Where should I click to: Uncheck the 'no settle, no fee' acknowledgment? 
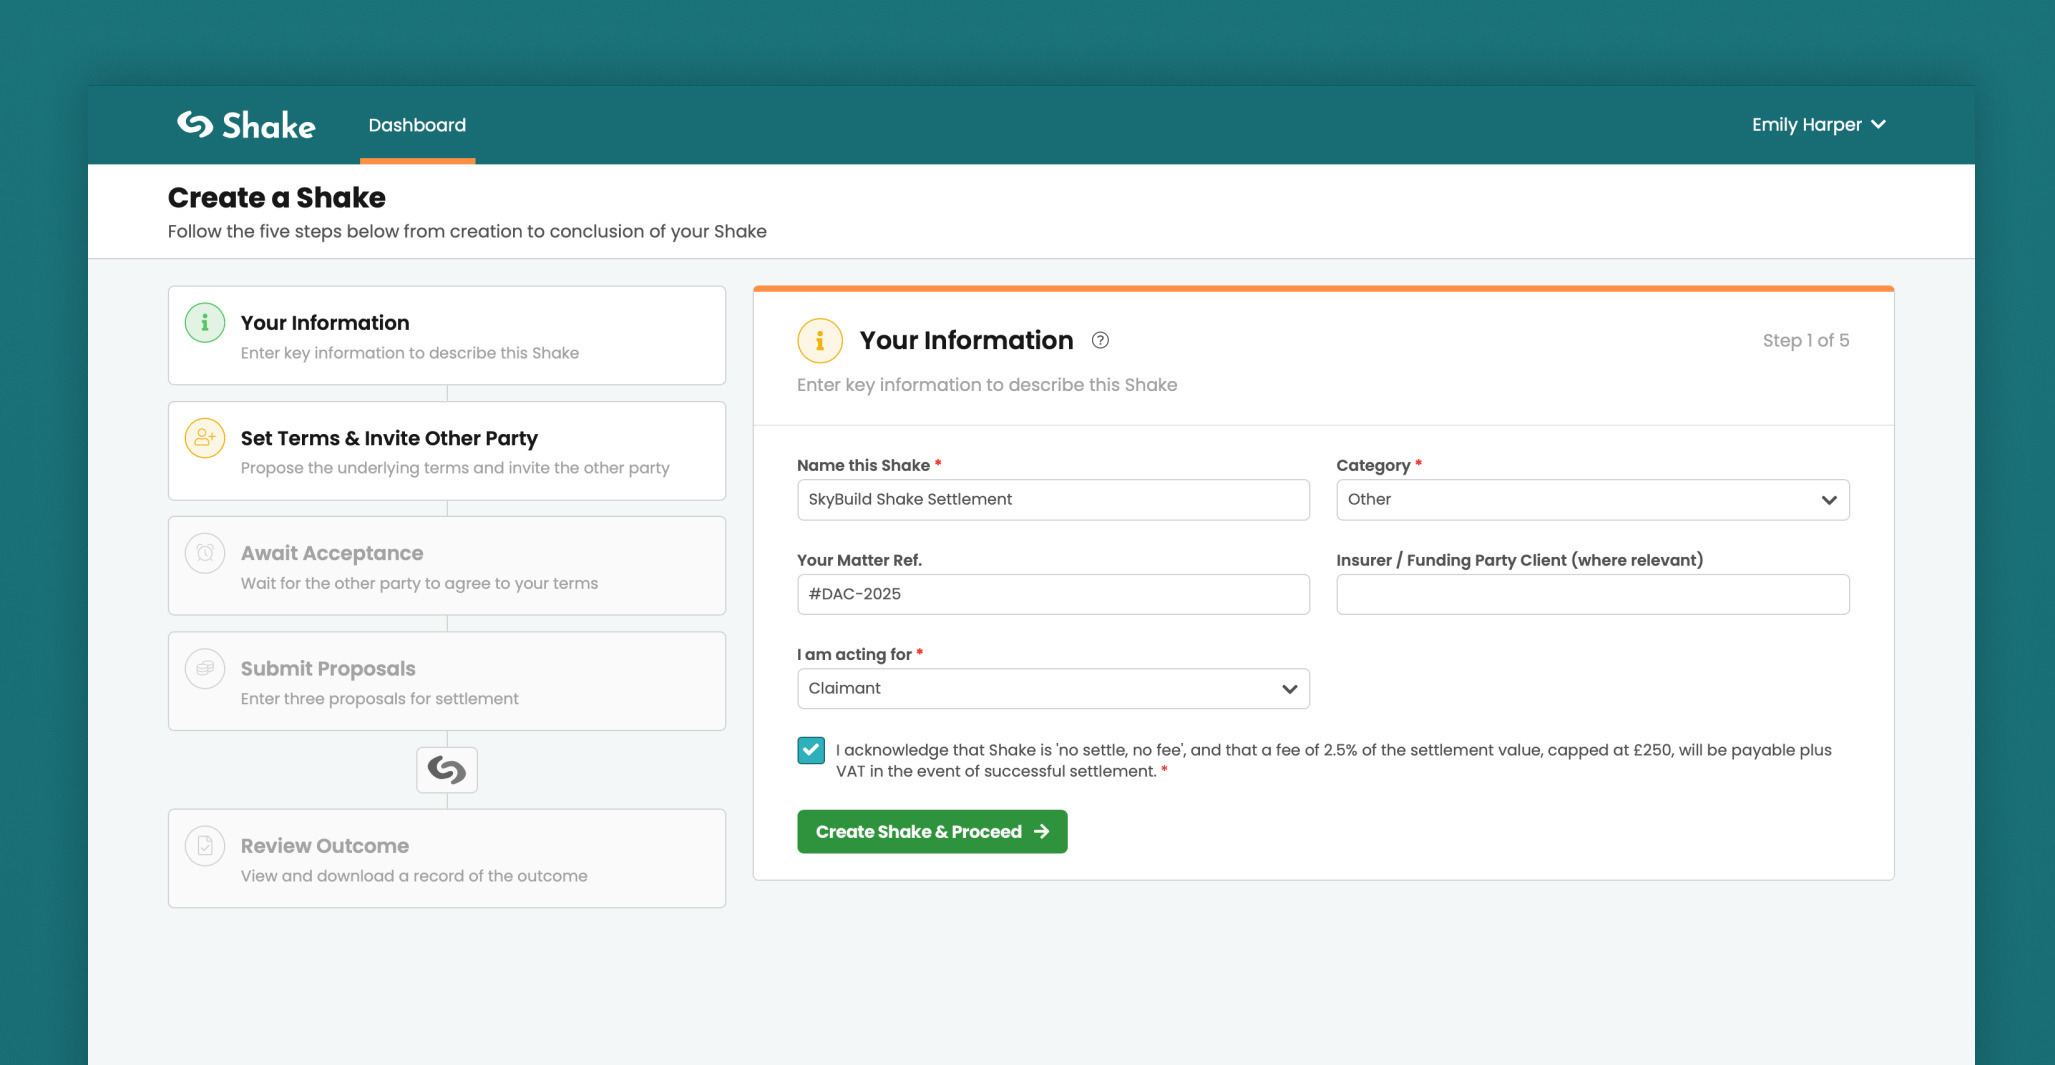(810, 750)
